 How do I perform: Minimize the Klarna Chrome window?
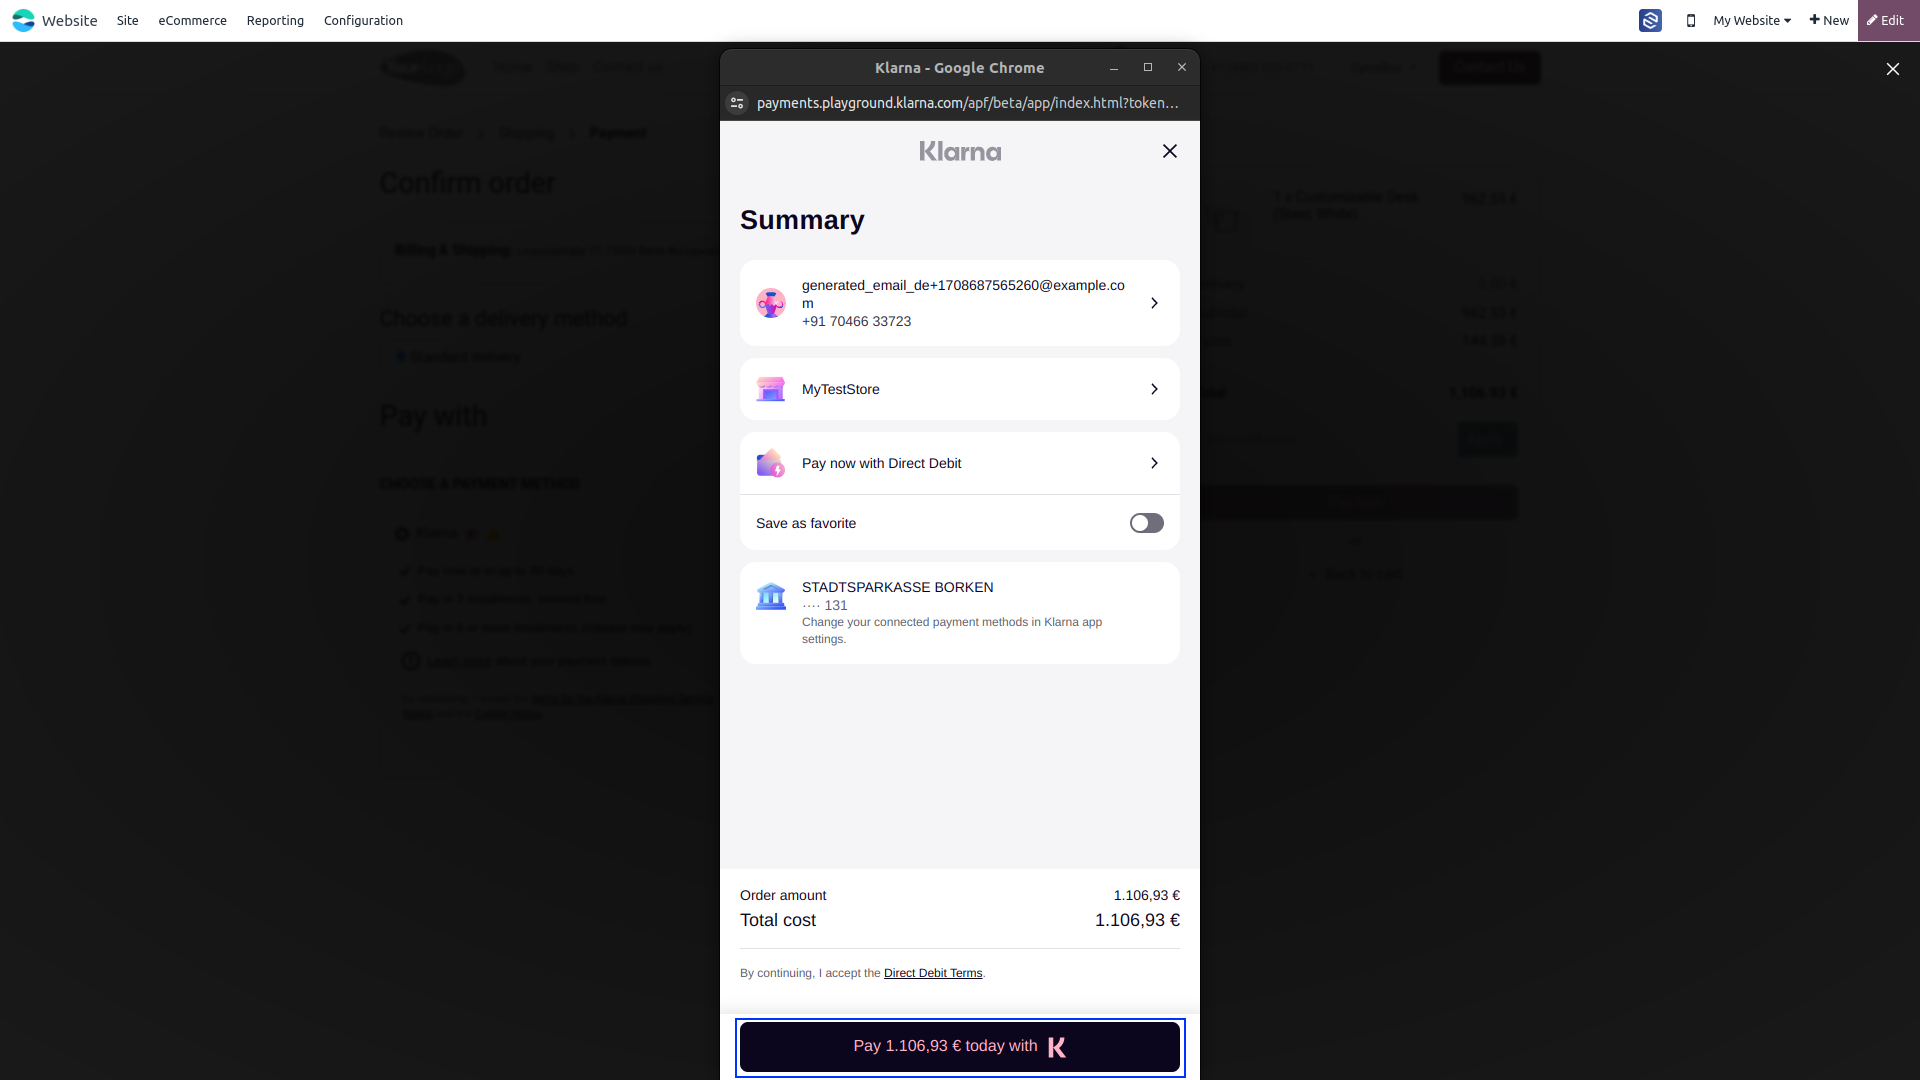1113,68
